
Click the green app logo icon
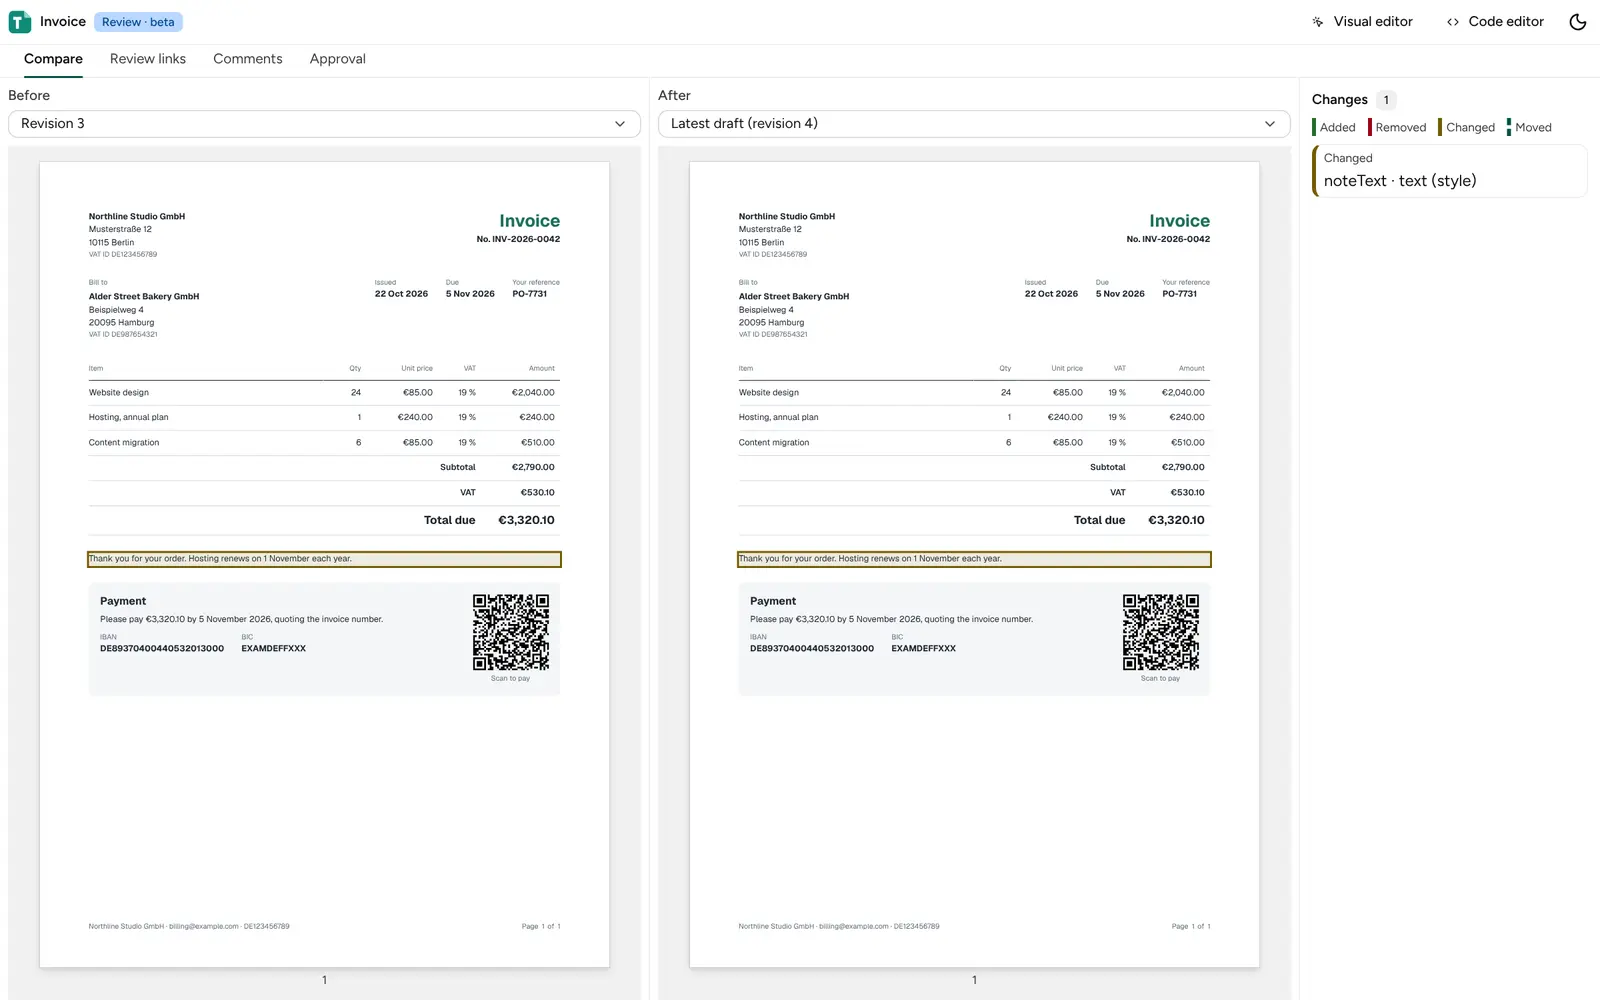(19, 22)
